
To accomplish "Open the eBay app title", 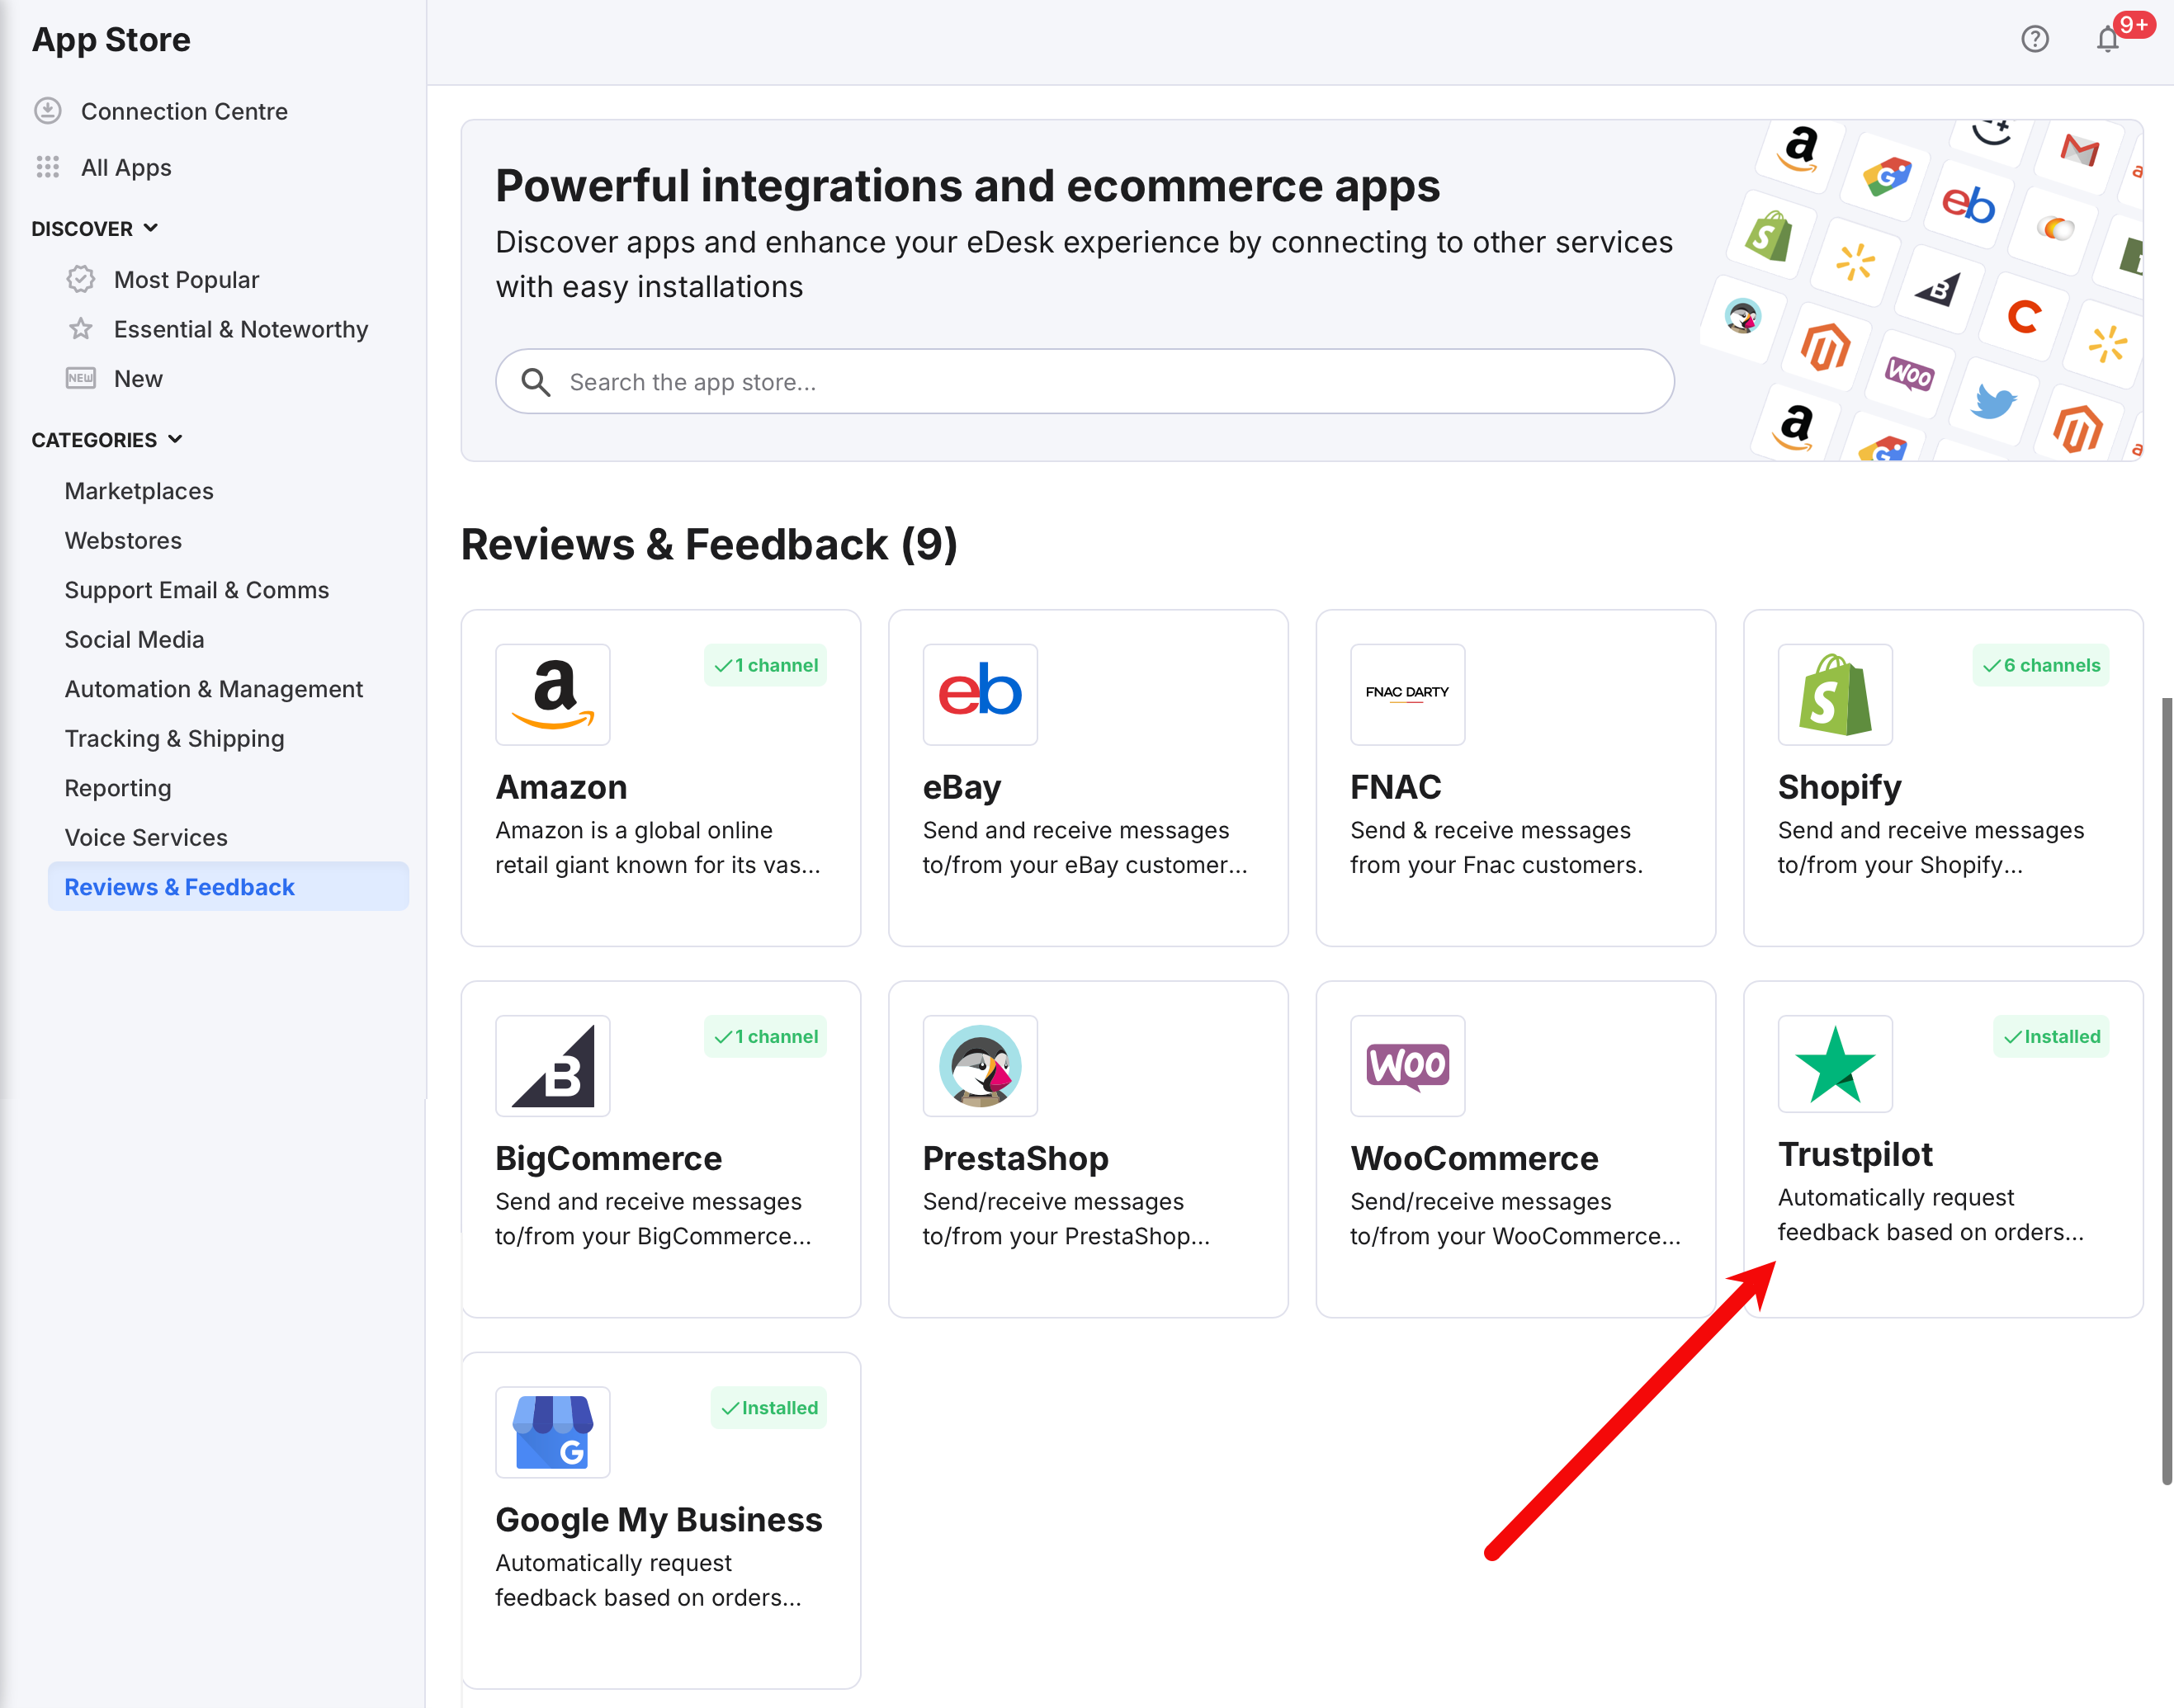I will coord(962,787).
